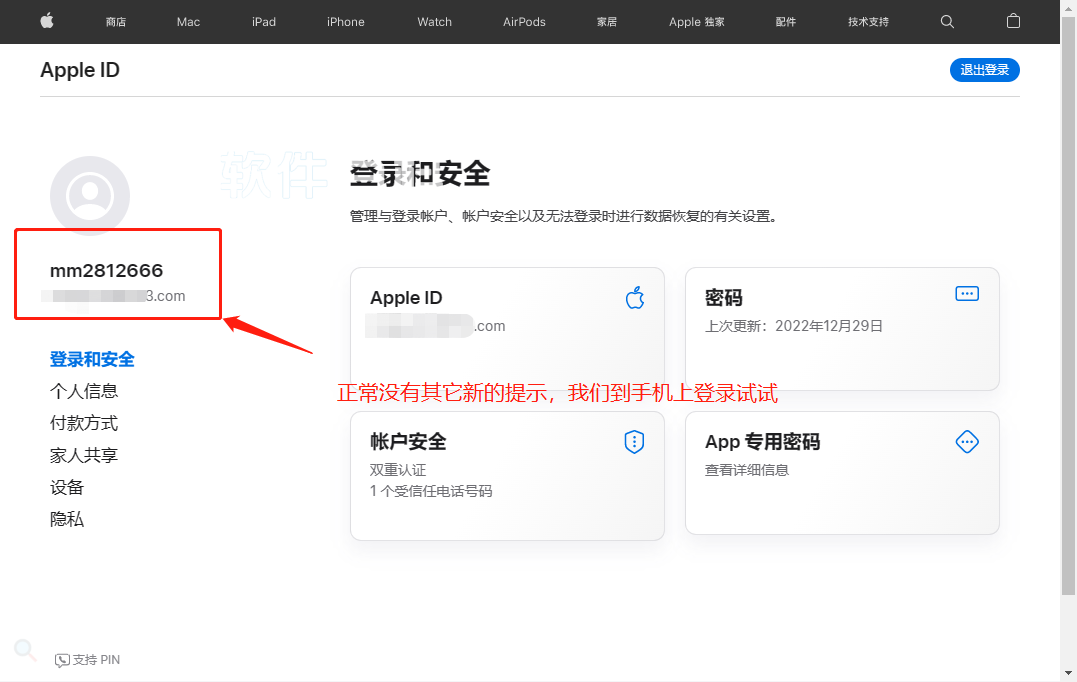
Task: Click the vertical page scrollbar
Action: tap(1068, 300)
